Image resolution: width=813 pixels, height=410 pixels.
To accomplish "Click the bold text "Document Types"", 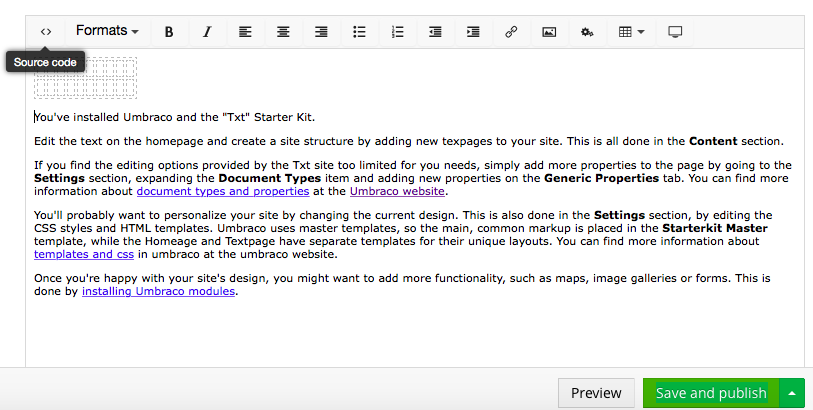I will click(270, 178).
